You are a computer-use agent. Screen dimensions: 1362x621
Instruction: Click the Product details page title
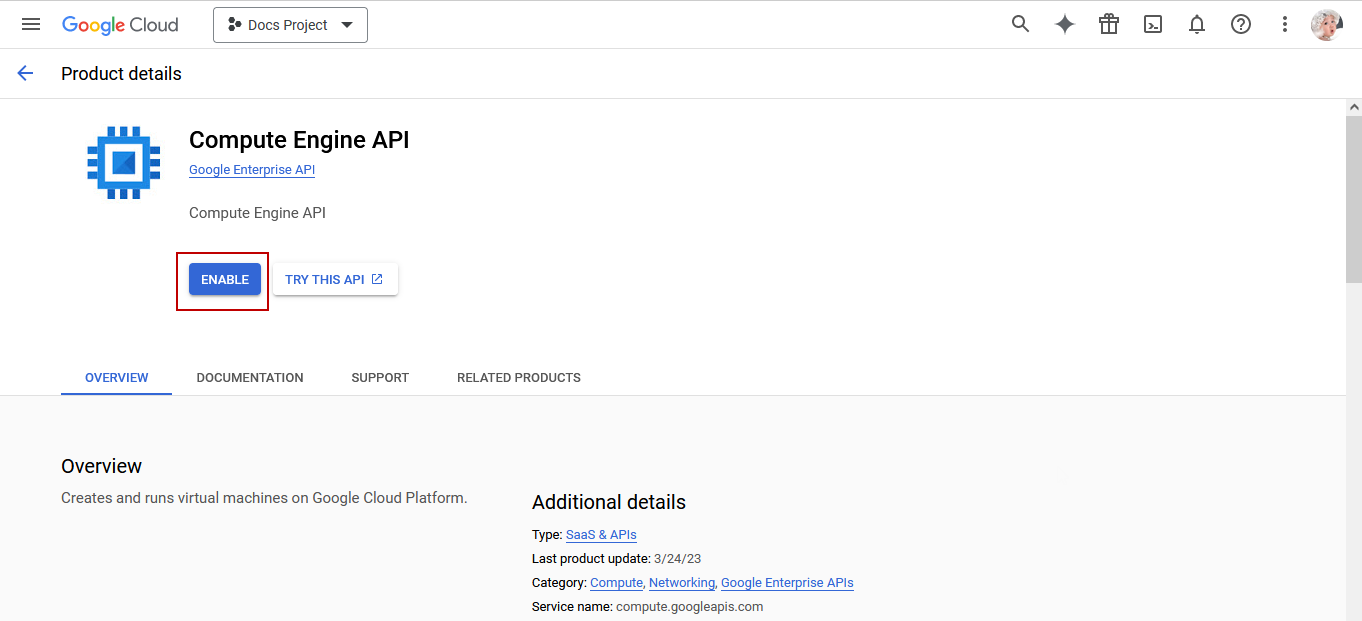[x=121, y=74]
